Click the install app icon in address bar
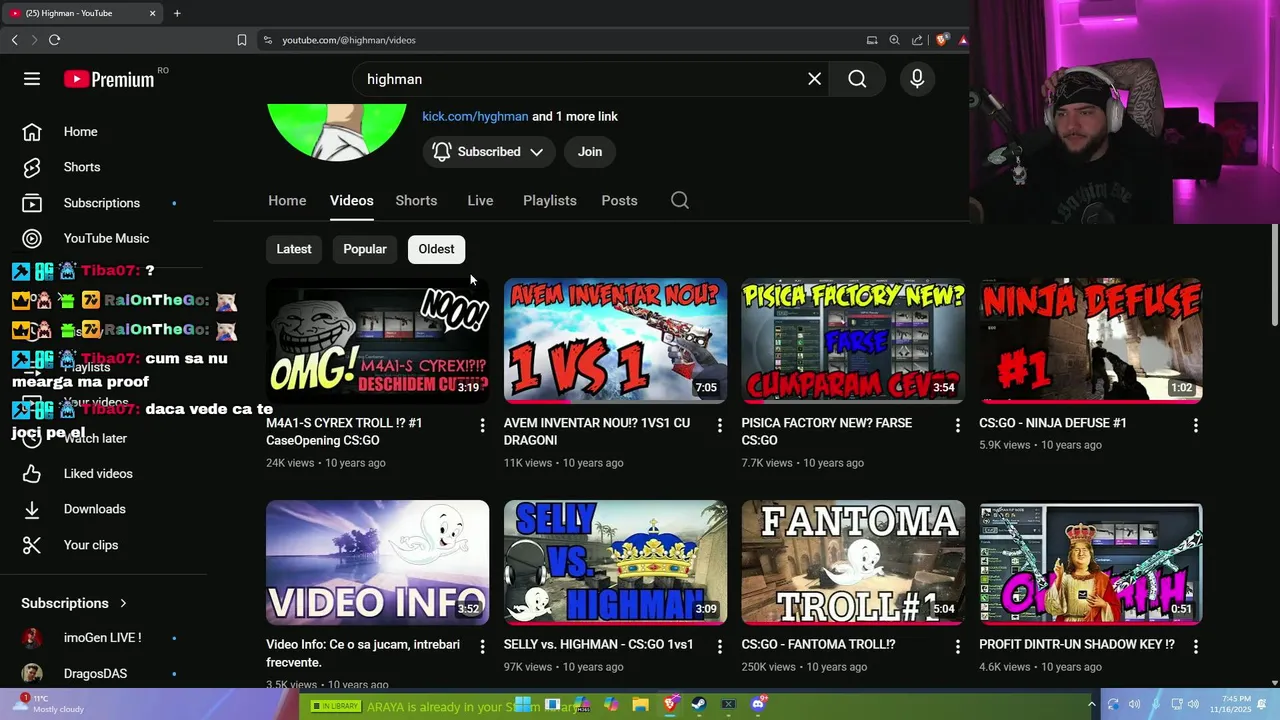1280x720 pixels. 872,40
